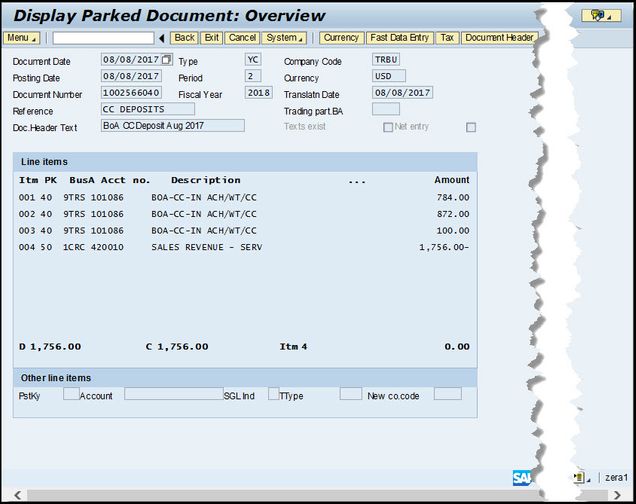Click the customize layout icon at top right
The image size is (636, 504).
(601, 16)
